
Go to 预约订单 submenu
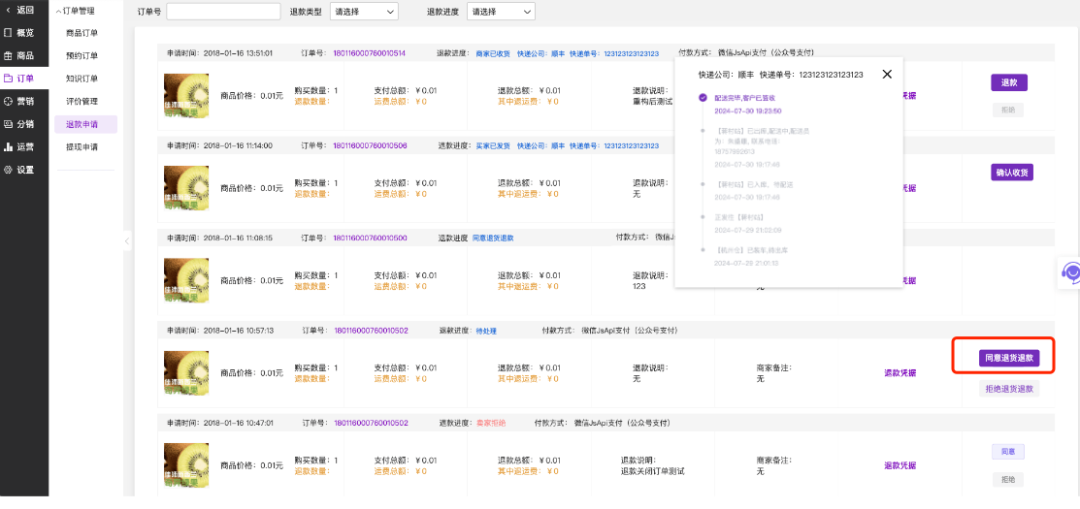tap(82, 56)
